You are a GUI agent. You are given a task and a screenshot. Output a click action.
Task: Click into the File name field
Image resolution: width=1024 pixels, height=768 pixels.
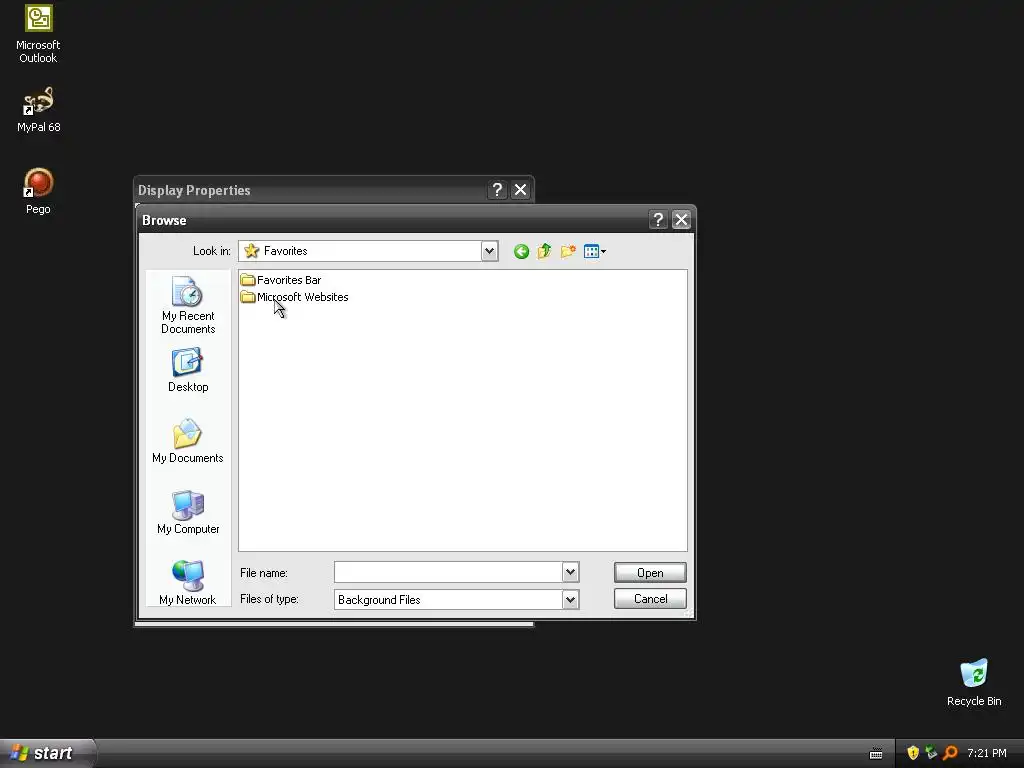click(x=448, y=573)
